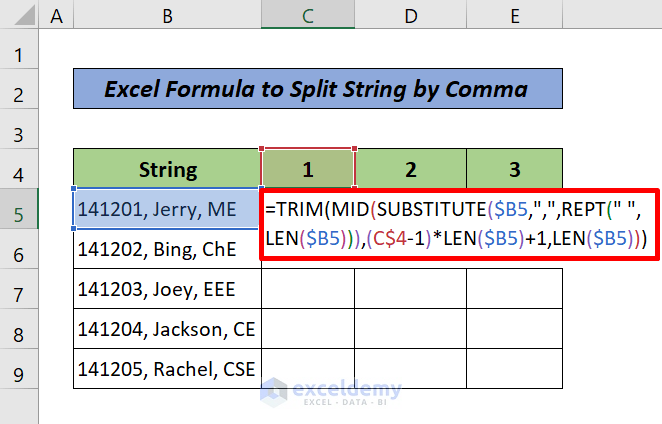Select column B header
Screen dimensions: 662x424
pos(167,14)
